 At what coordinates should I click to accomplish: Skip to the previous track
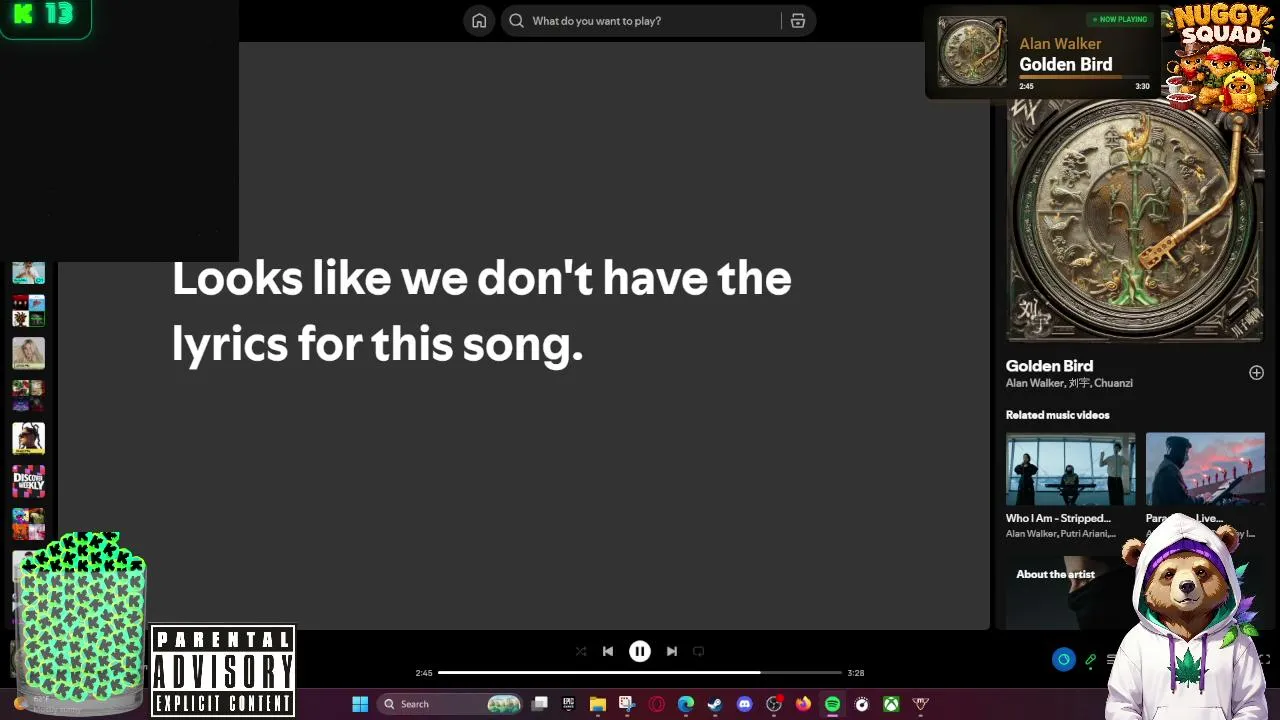tap(608, 651)
